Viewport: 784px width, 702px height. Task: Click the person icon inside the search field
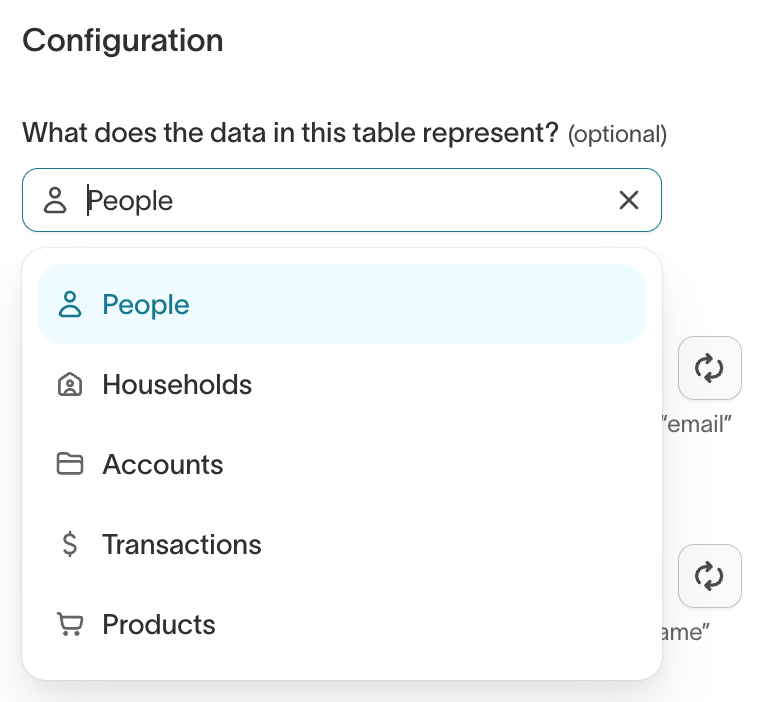(55, 201)
